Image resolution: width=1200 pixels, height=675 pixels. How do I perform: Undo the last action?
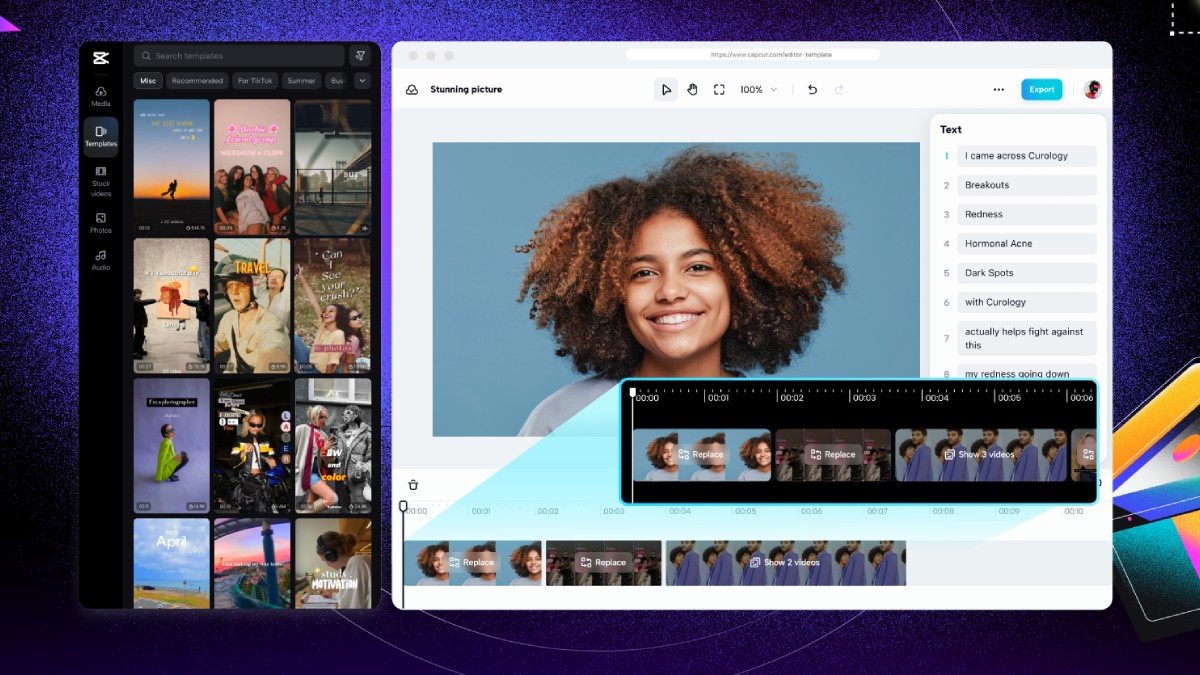tap(812, 90)
